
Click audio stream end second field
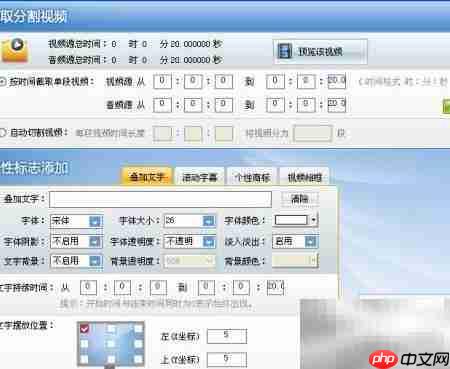(337, 105)
